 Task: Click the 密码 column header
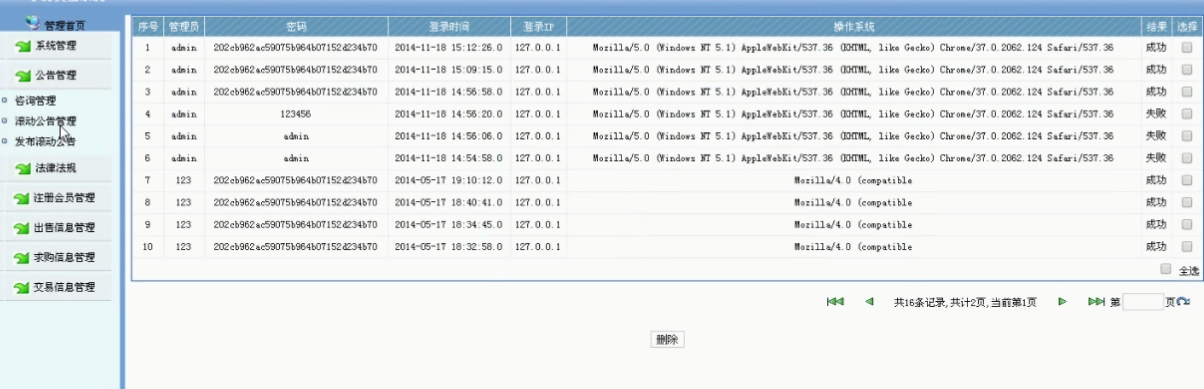tap(296, 26)
